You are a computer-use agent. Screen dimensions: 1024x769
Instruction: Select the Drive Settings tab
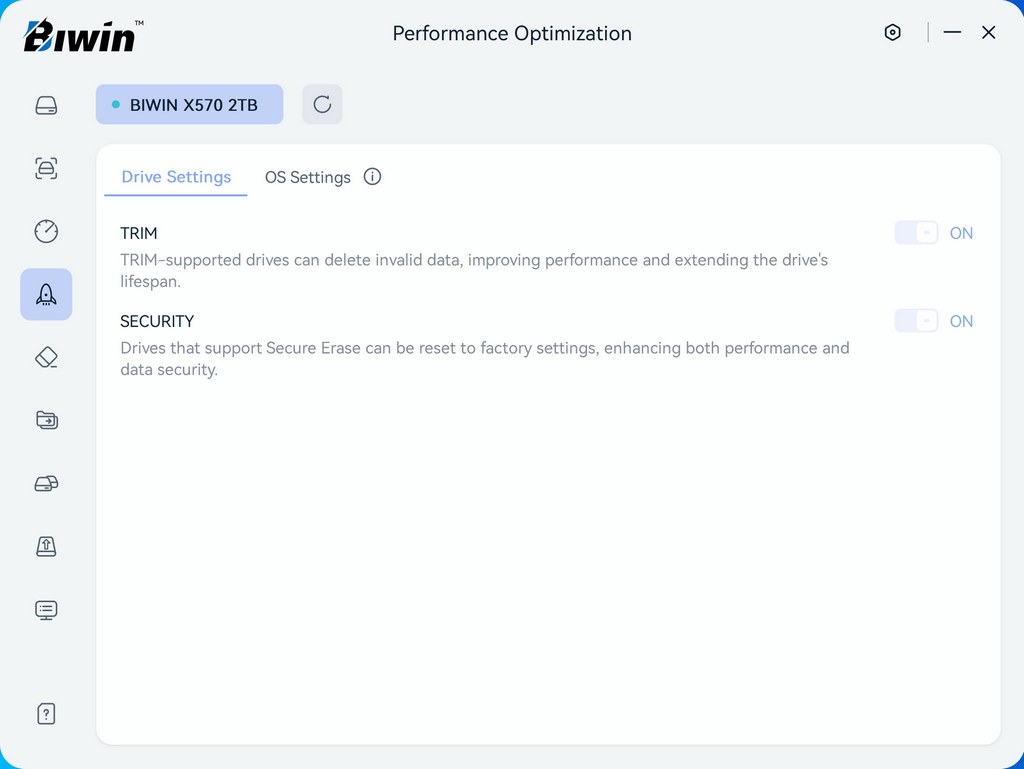pyautogui.click(x=176, y=177)
